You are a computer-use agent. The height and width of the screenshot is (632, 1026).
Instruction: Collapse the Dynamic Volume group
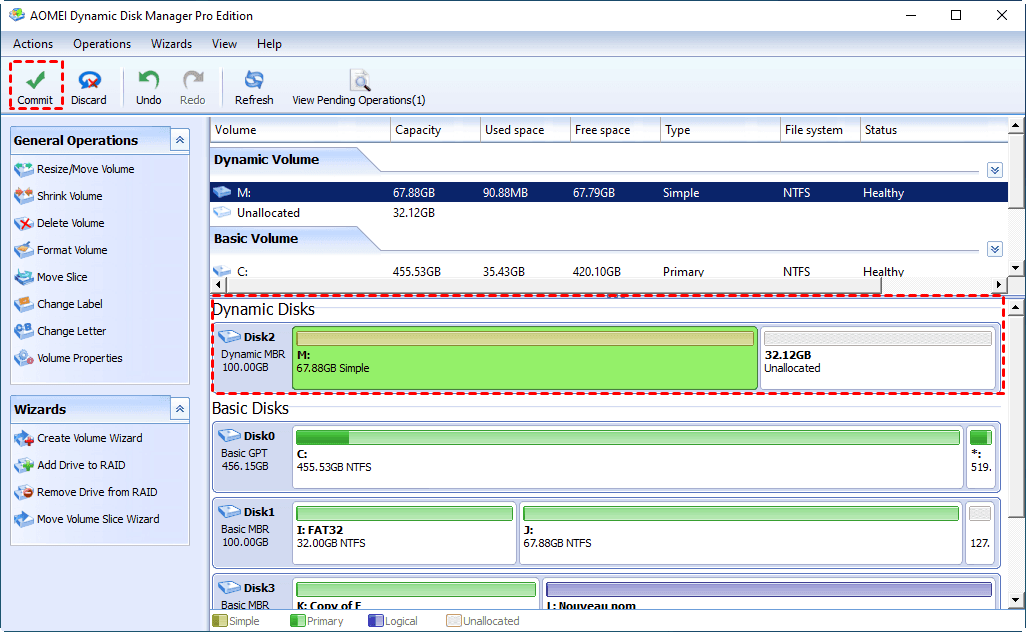(994, 170)
